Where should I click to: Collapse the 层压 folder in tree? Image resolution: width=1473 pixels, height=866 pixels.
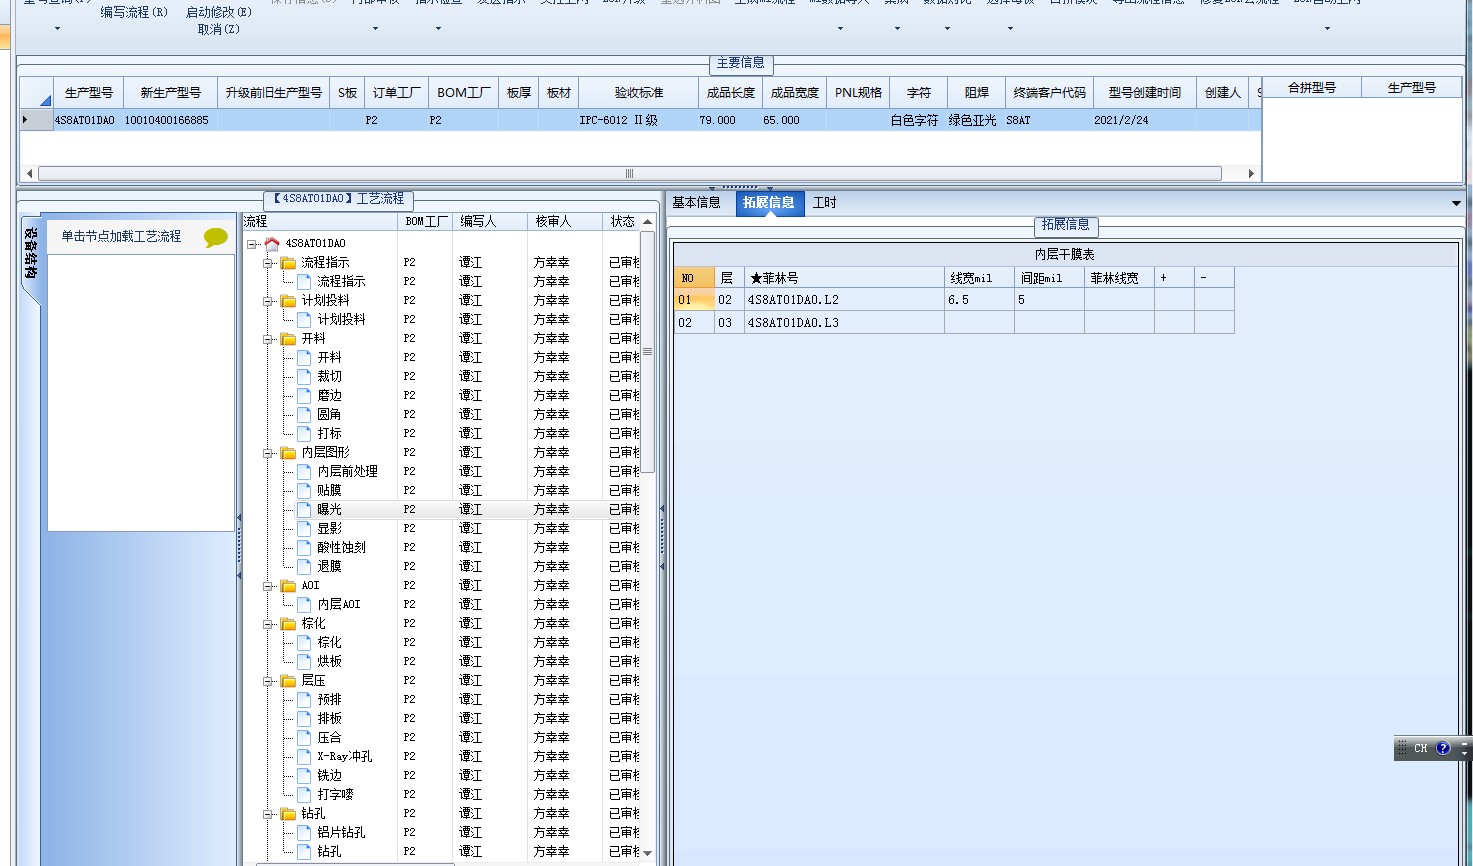coord(269,681)
